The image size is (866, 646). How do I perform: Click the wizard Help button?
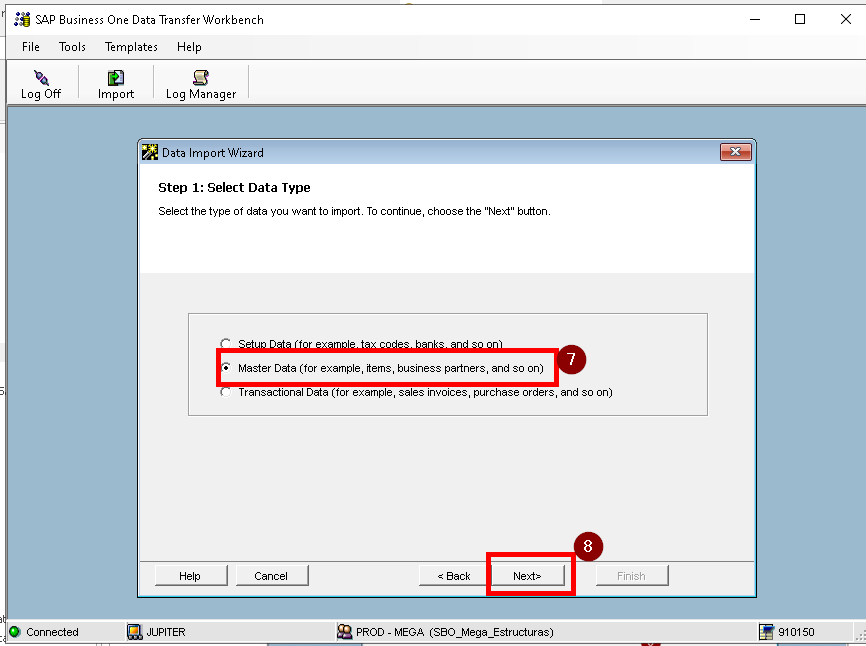tap(191, 575)
